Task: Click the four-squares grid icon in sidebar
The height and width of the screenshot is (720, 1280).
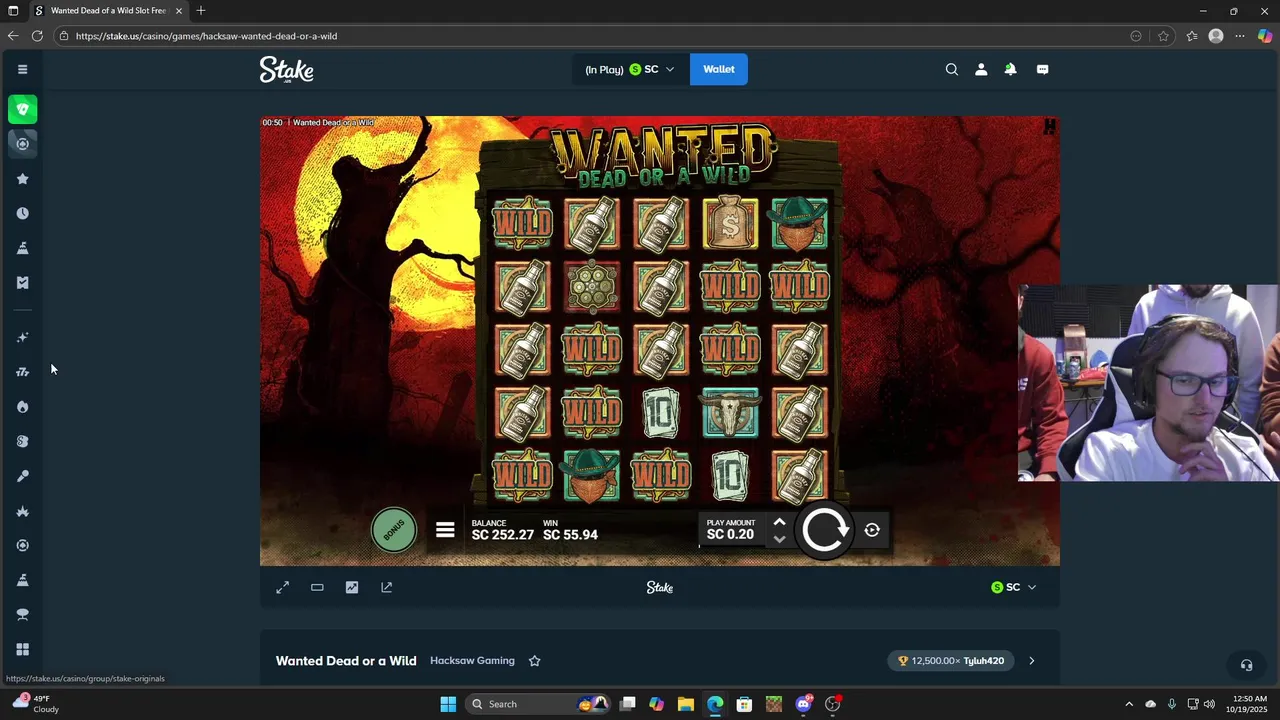Action: (22, 649)
